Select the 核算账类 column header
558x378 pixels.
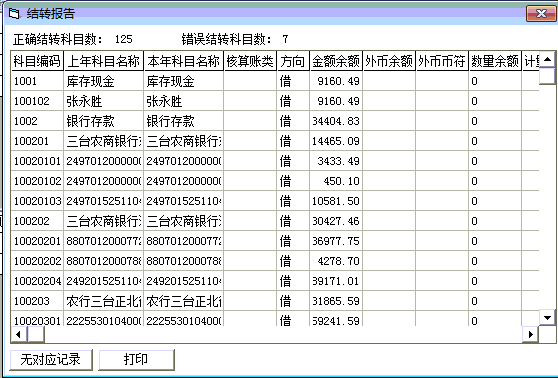pos(250,61)
